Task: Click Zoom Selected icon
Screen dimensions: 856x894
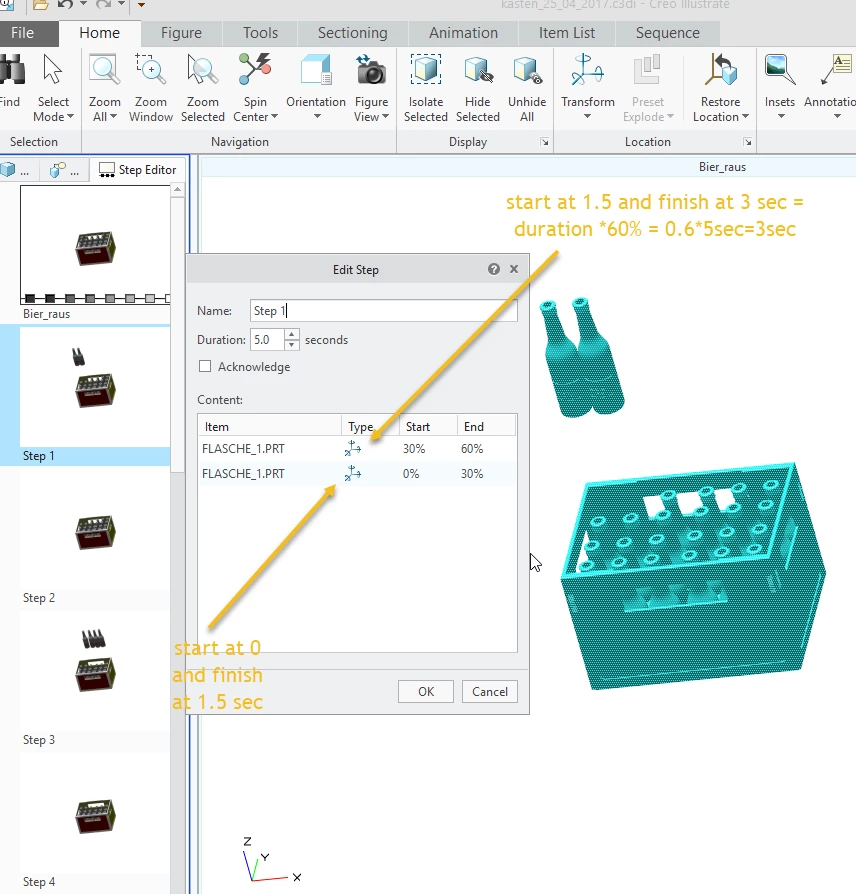Action: point(202,70)
